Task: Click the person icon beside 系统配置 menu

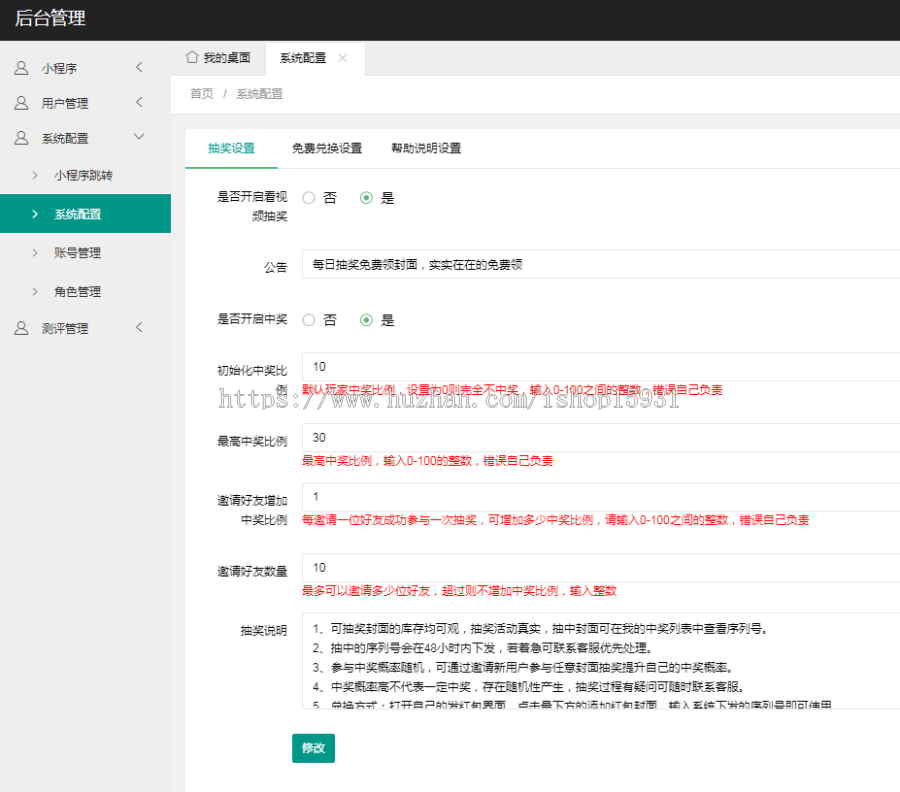Action: click(21, 138)
